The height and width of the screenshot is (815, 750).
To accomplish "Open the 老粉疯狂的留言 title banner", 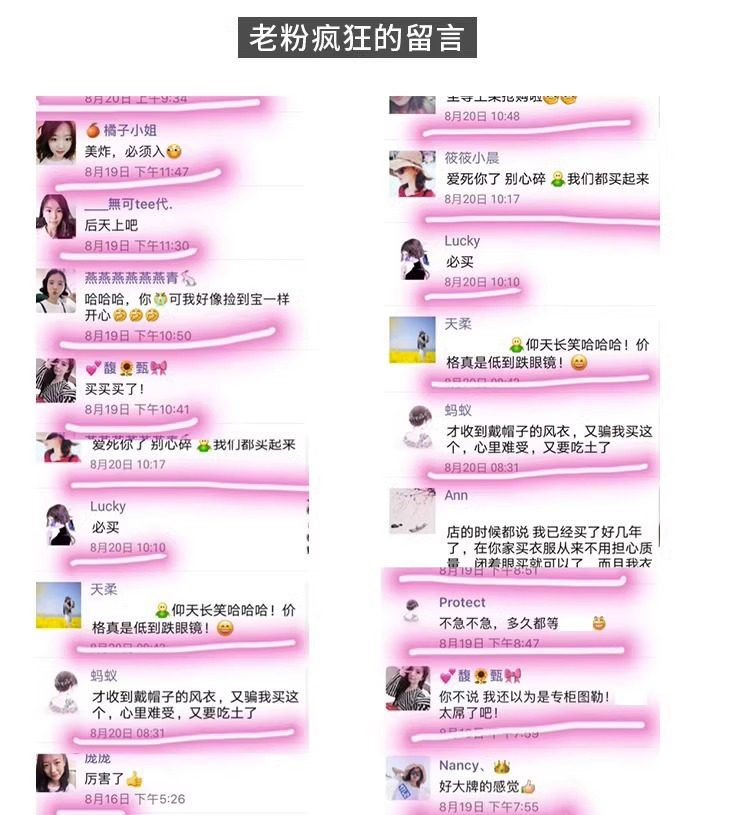I will (357, 37).
